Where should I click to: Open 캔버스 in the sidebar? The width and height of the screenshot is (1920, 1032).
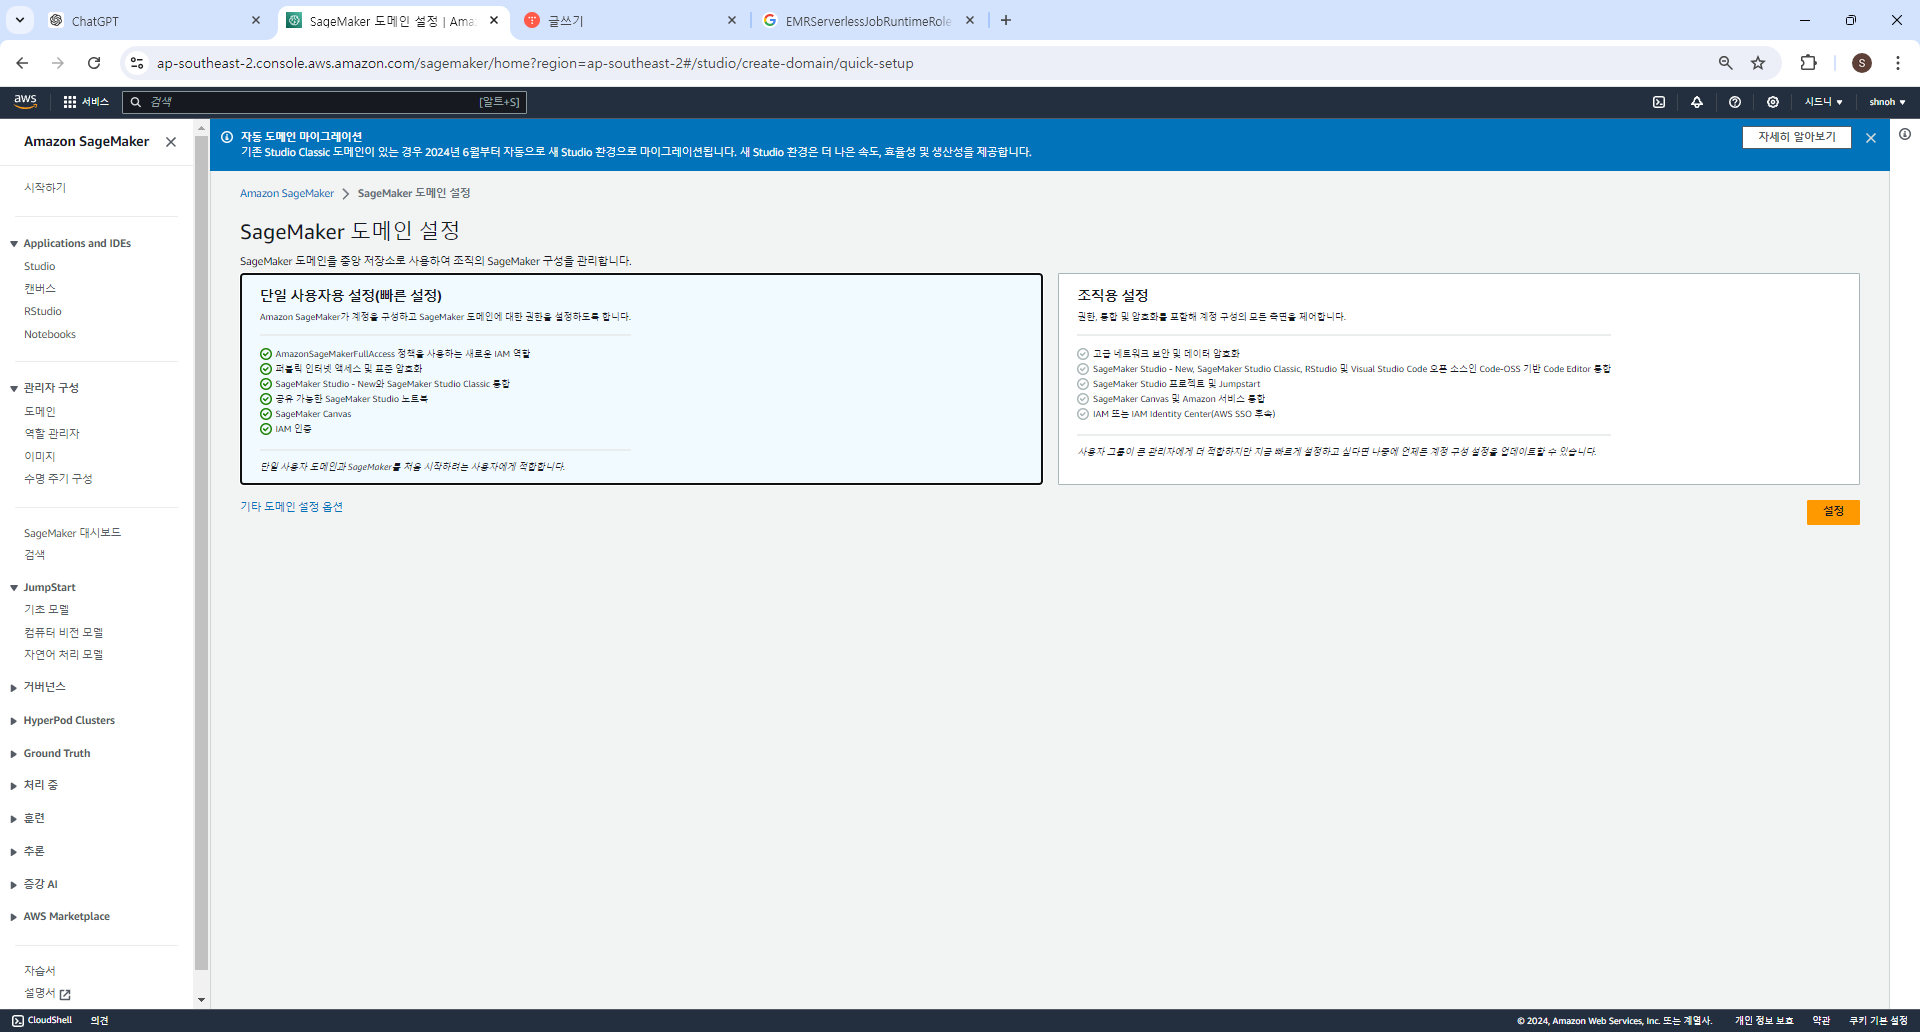(x=40, y=288)
